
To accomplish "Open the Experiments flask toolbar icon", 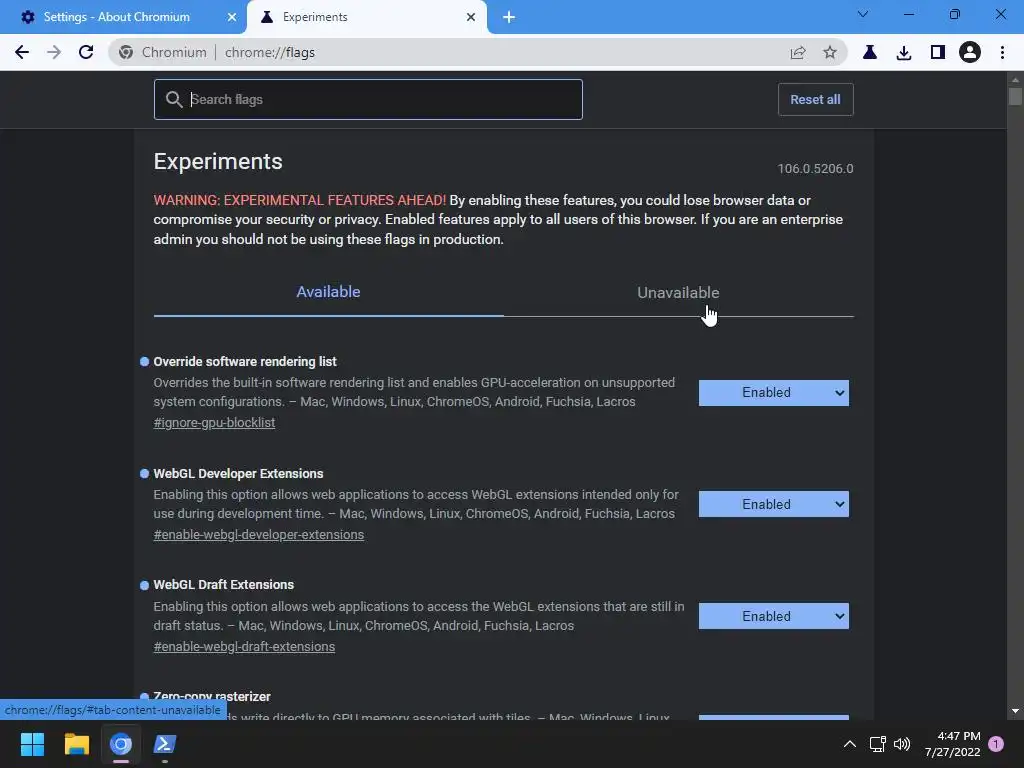I will [x=869, y=52].
